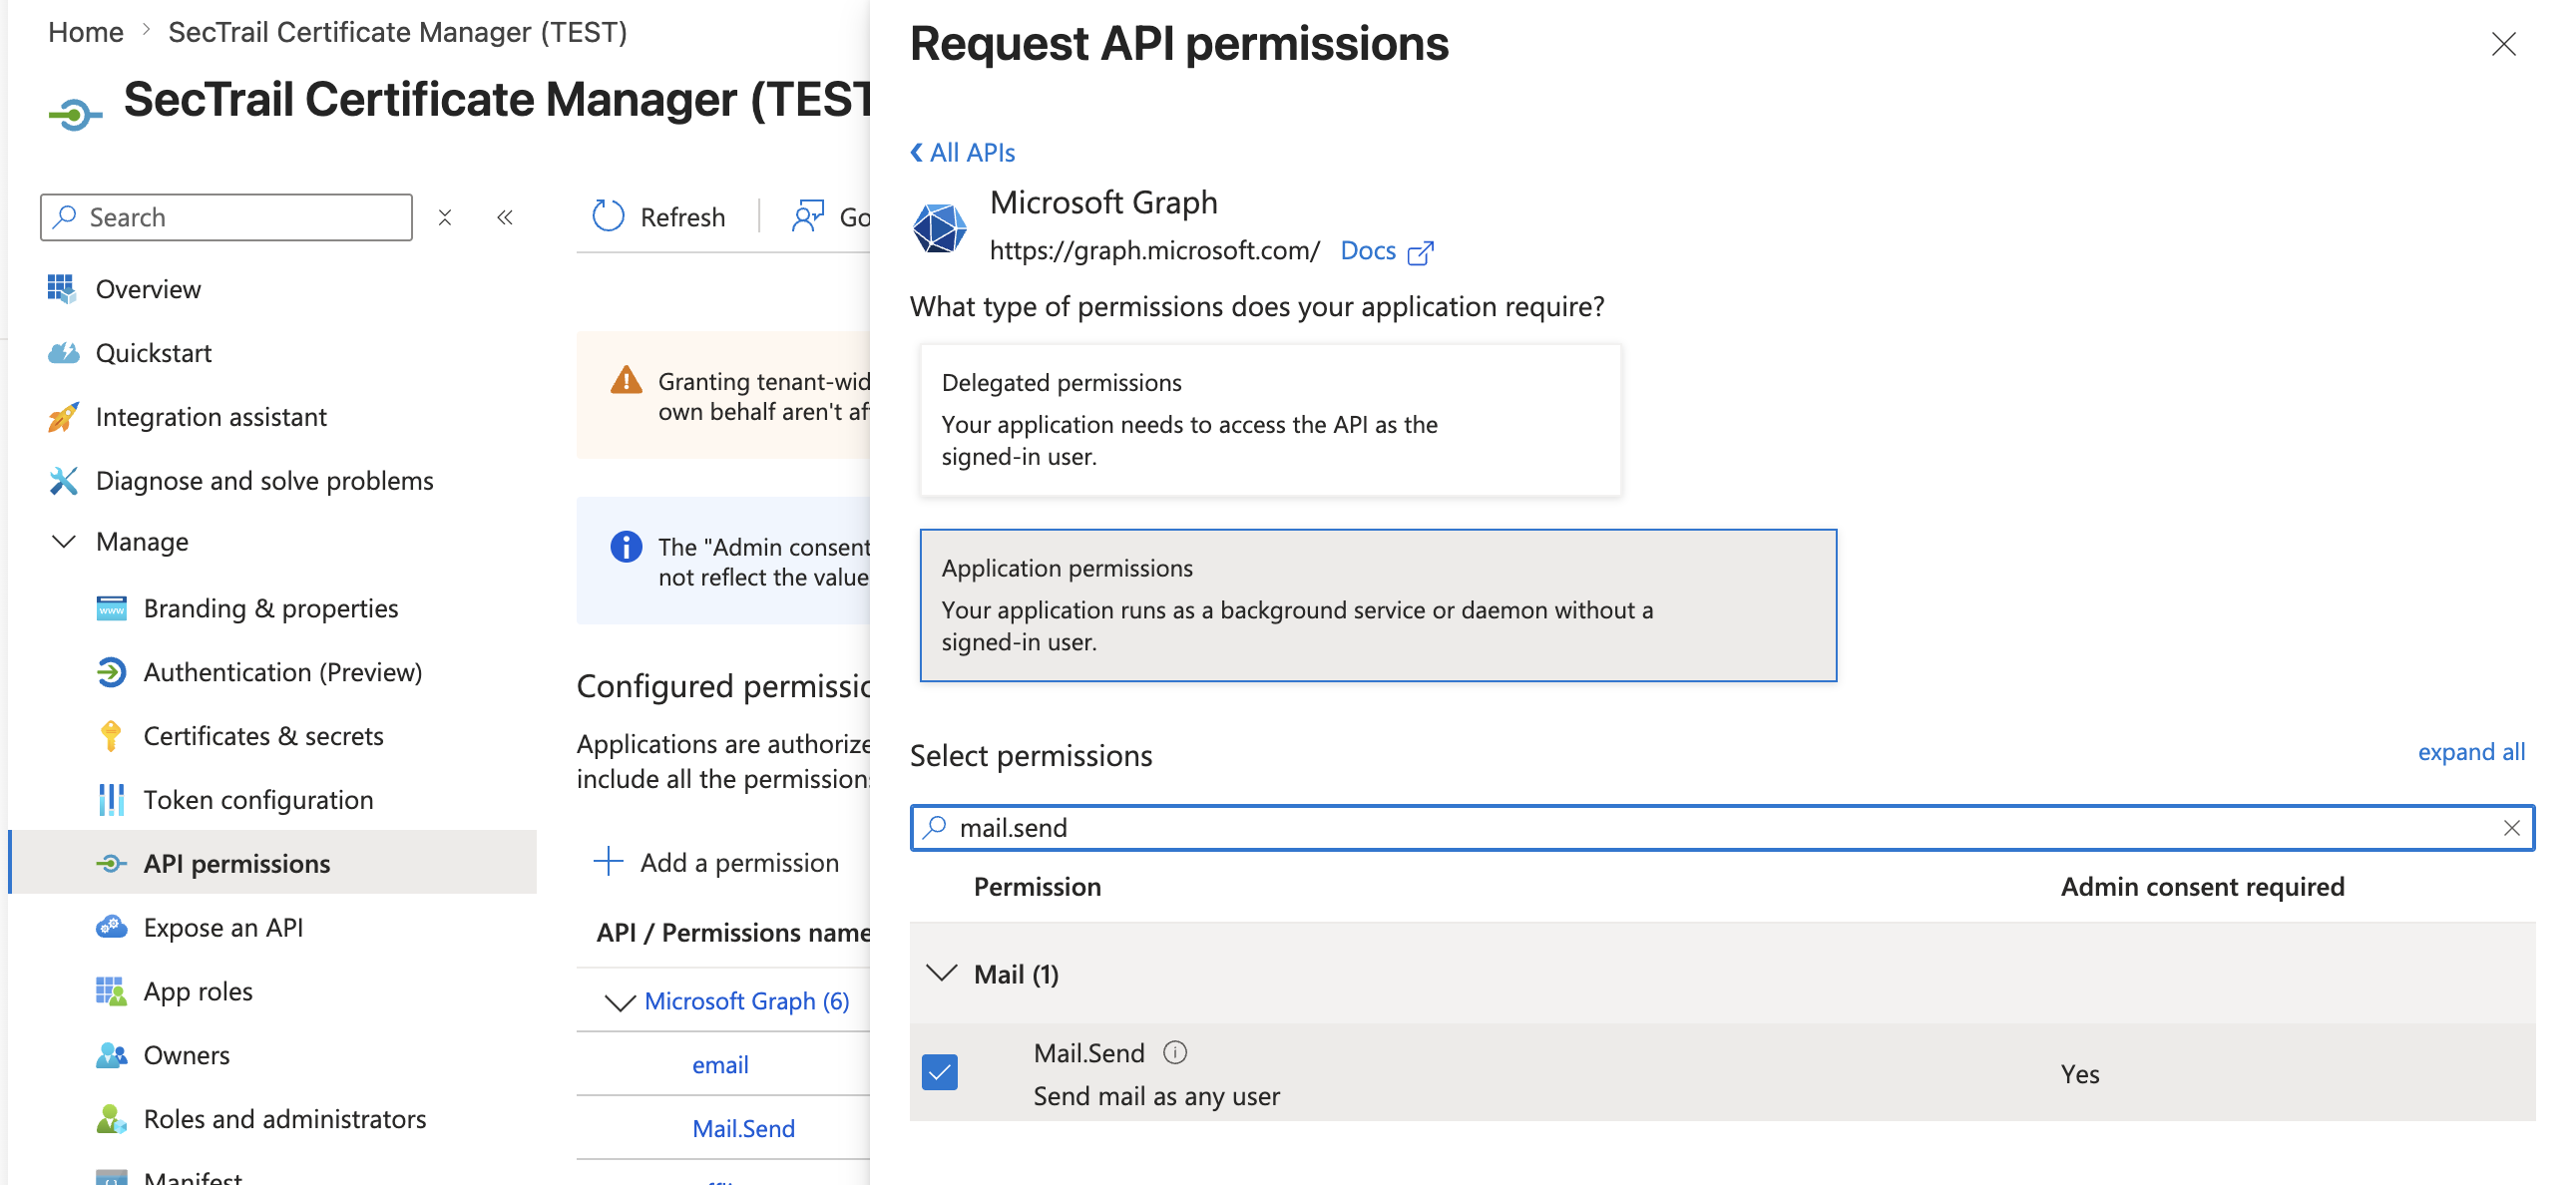The image size is (2576, 1185).
Task: Uncheck the Mail.Send permission checkbox
Action: pyautogui.click(x=939, y=1073)
